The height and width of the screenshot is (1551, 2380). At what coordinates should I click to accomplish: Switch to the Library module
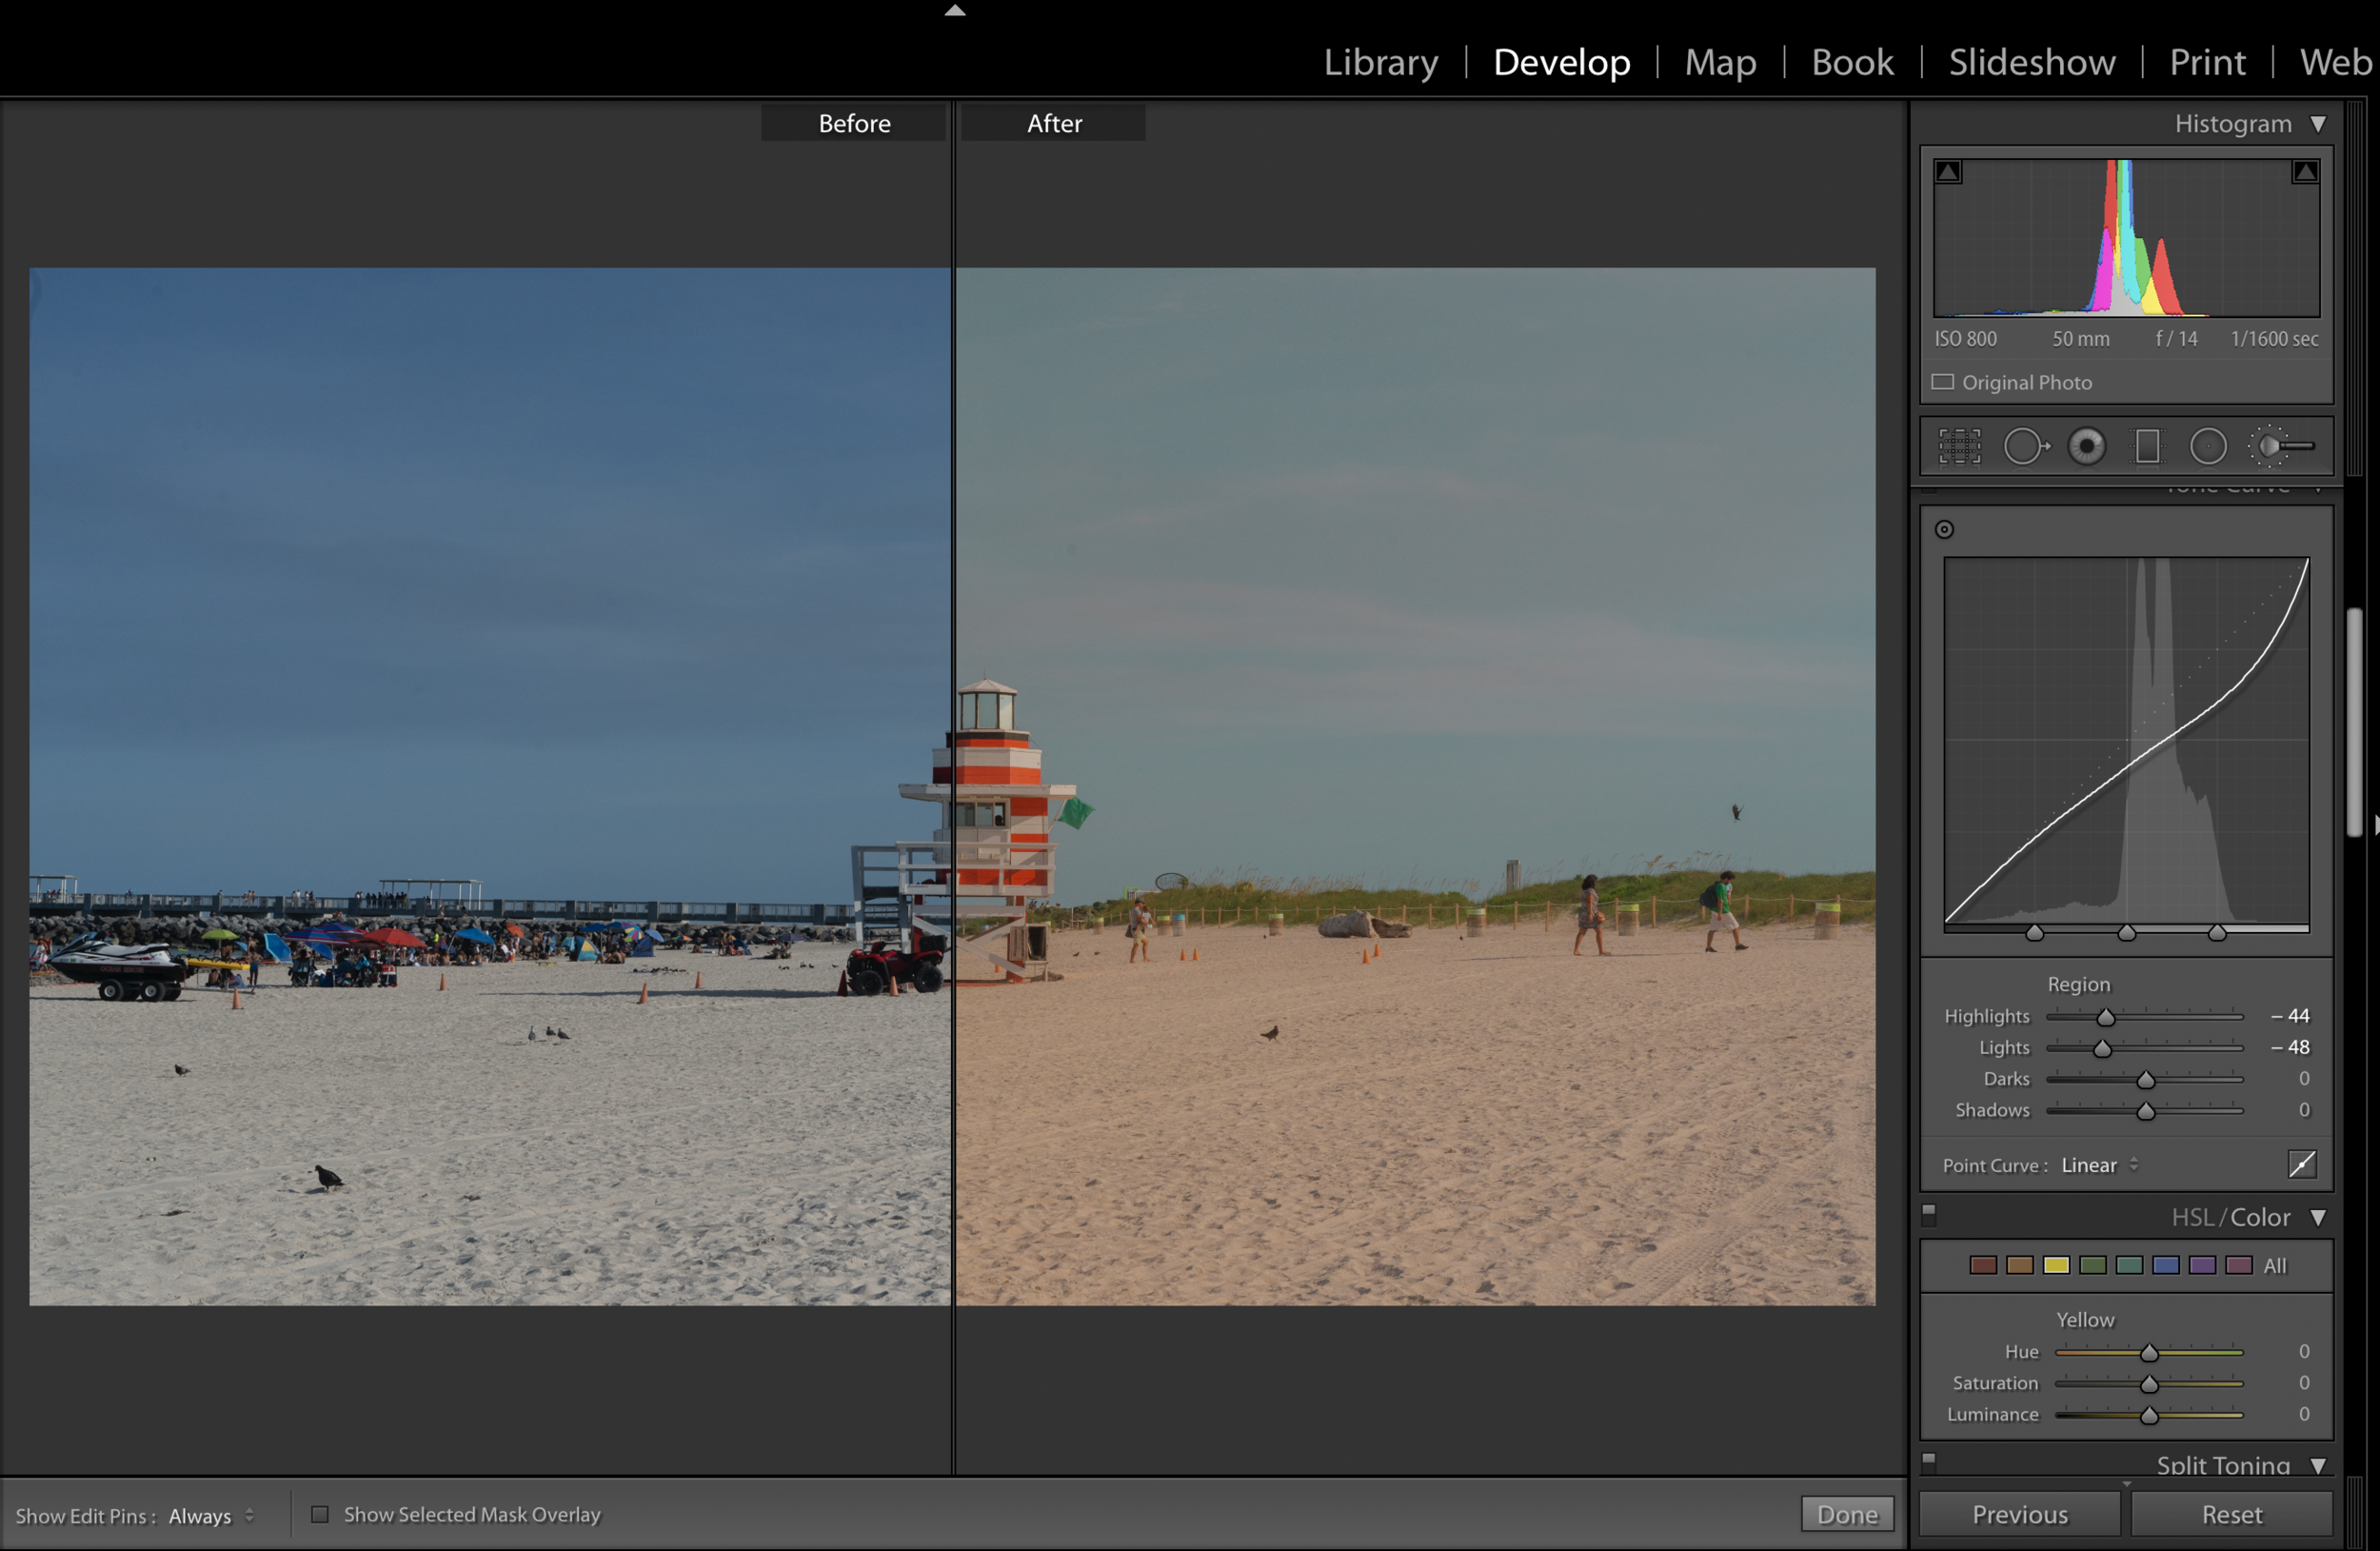click(x=1381, y=62)
